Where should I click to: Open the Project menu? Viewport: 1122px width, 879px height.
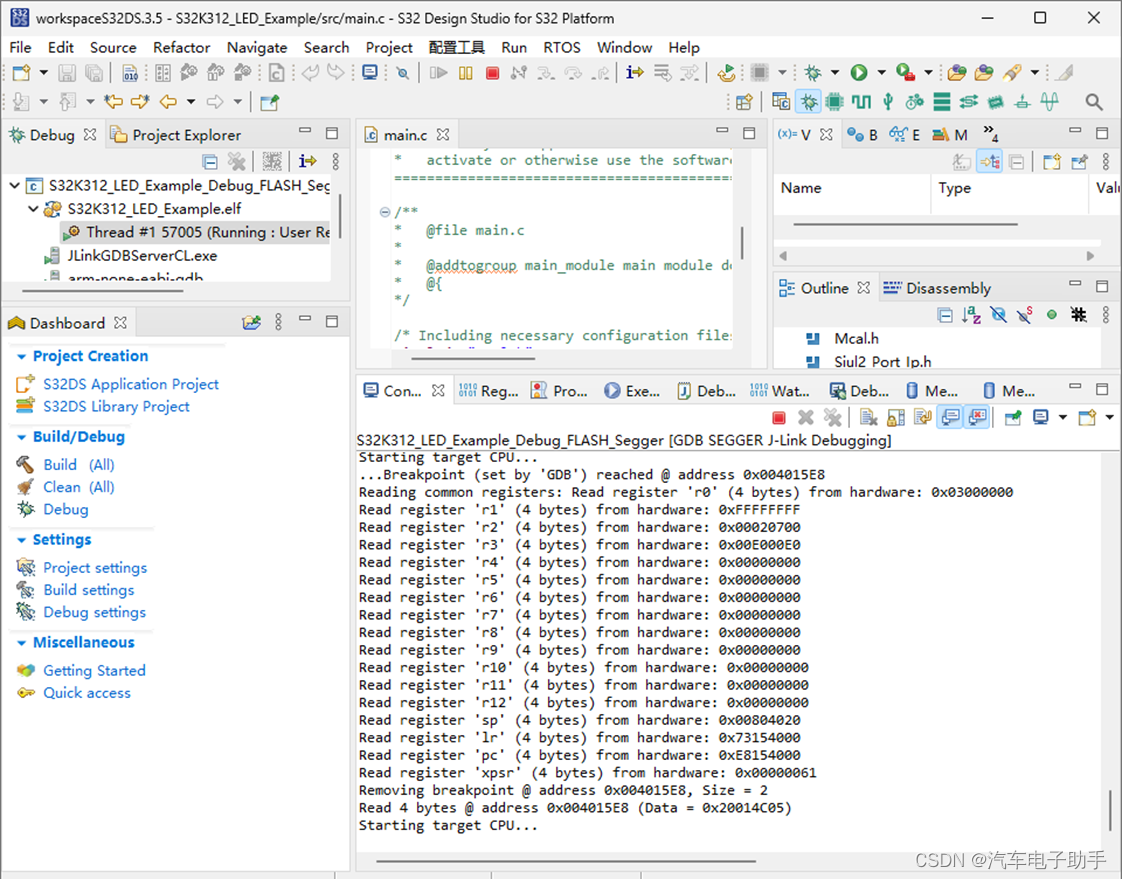(x=389, y=47)
